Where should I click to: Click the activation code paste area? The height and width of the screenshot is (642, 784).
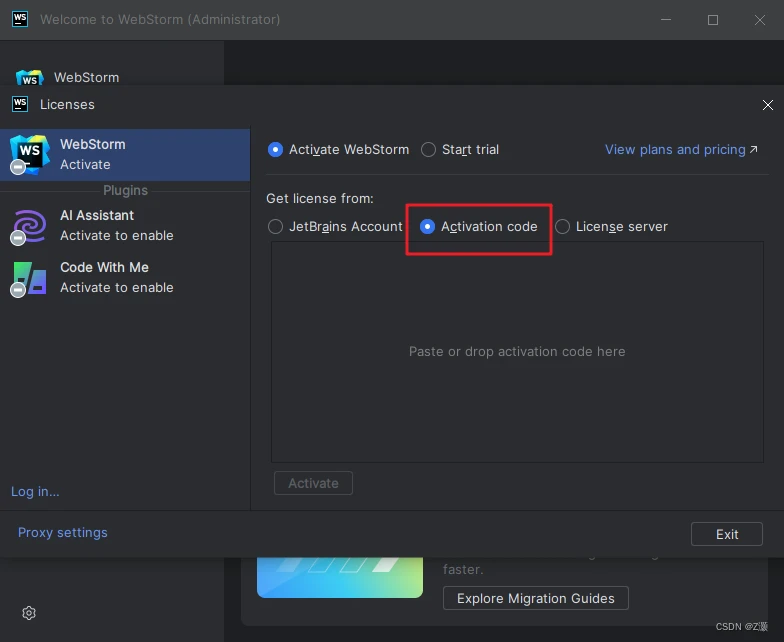517,352
